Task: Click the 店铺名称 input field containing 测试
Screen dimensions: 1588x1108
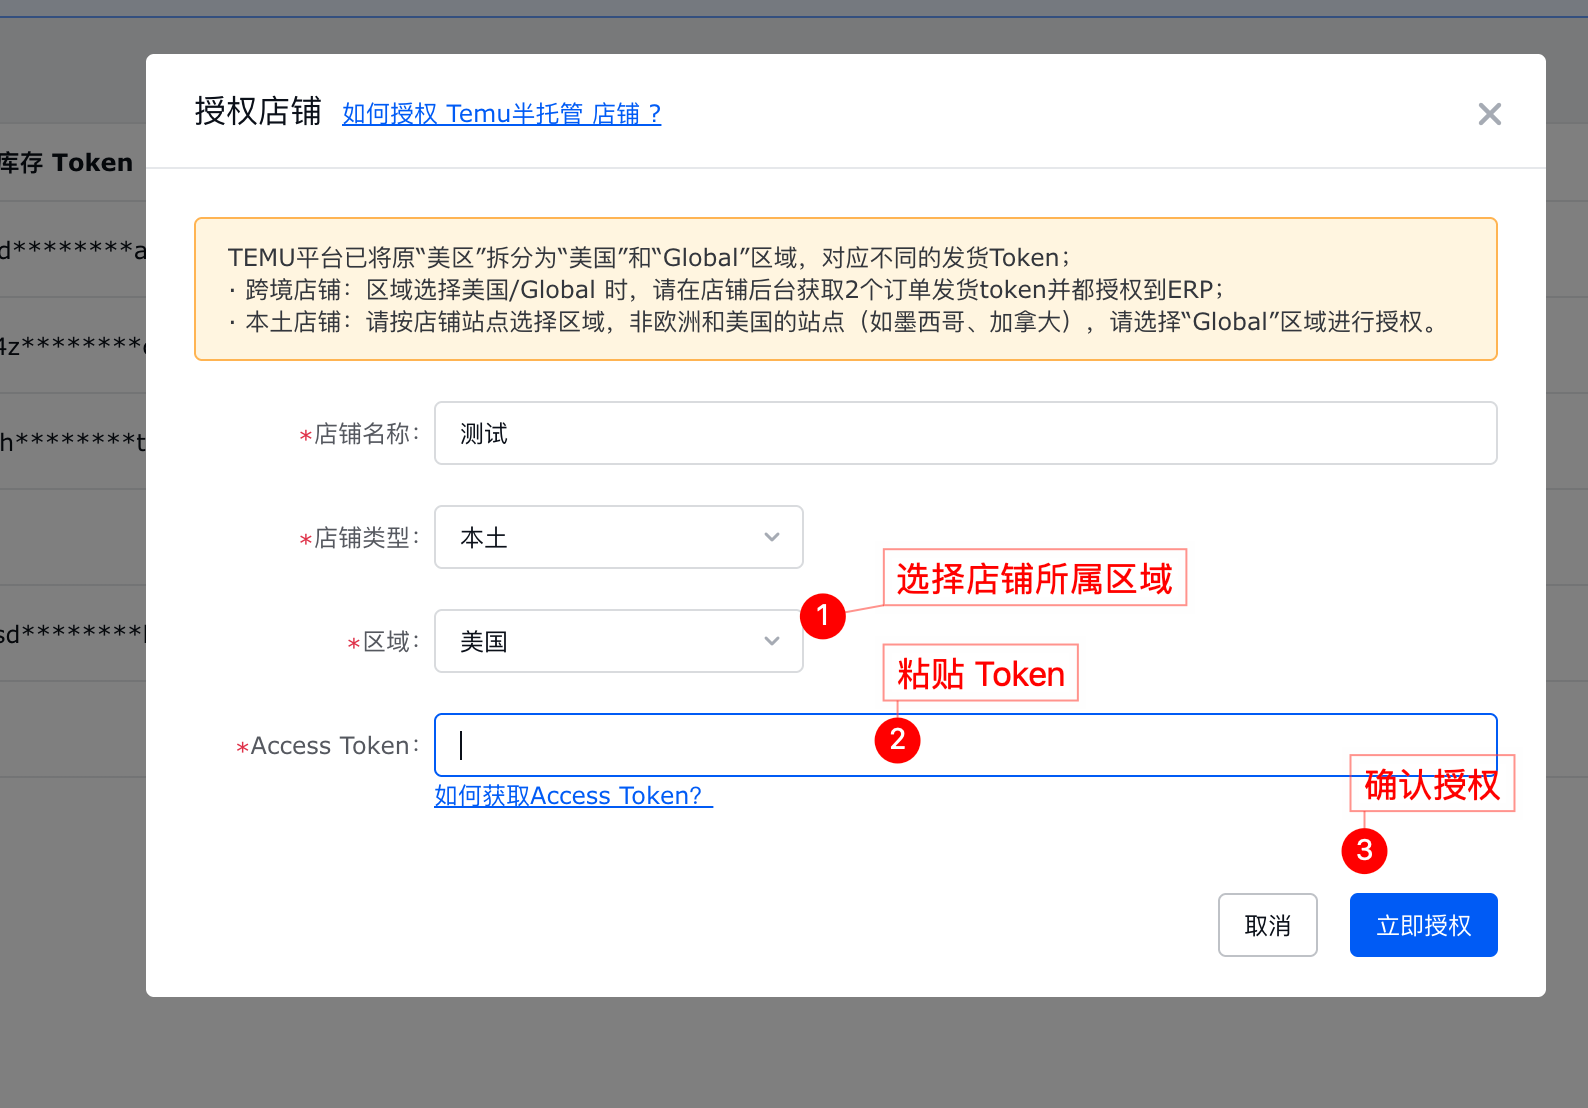Action: click(x=965, y=433)
